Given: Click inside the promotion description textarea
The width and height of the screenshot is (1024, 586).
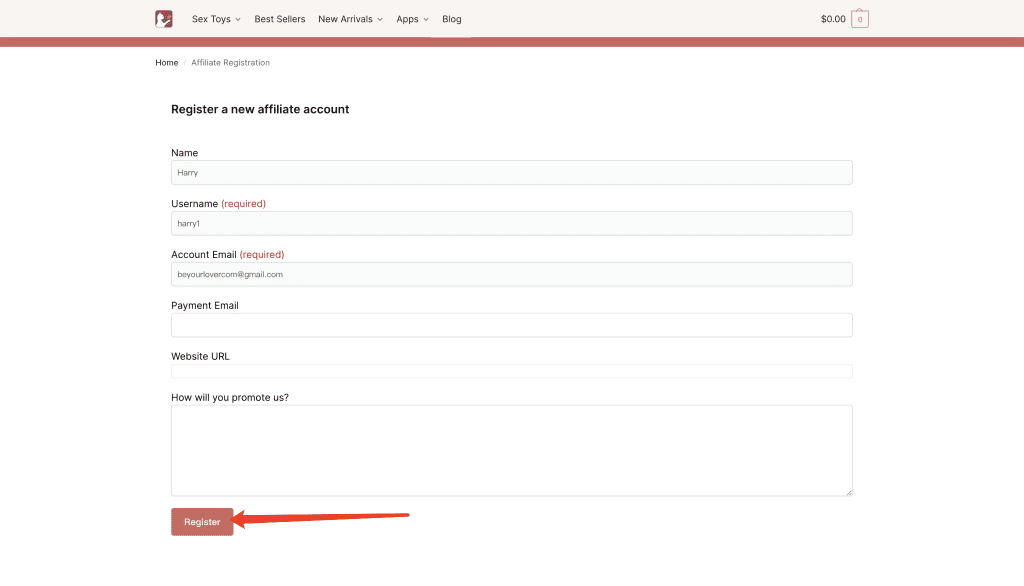Looking at the screenshot, I should tap(511, 450).
